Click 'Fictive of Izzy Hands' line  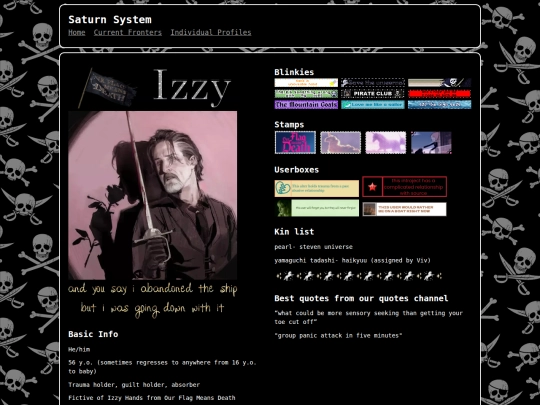pos(152,398)
